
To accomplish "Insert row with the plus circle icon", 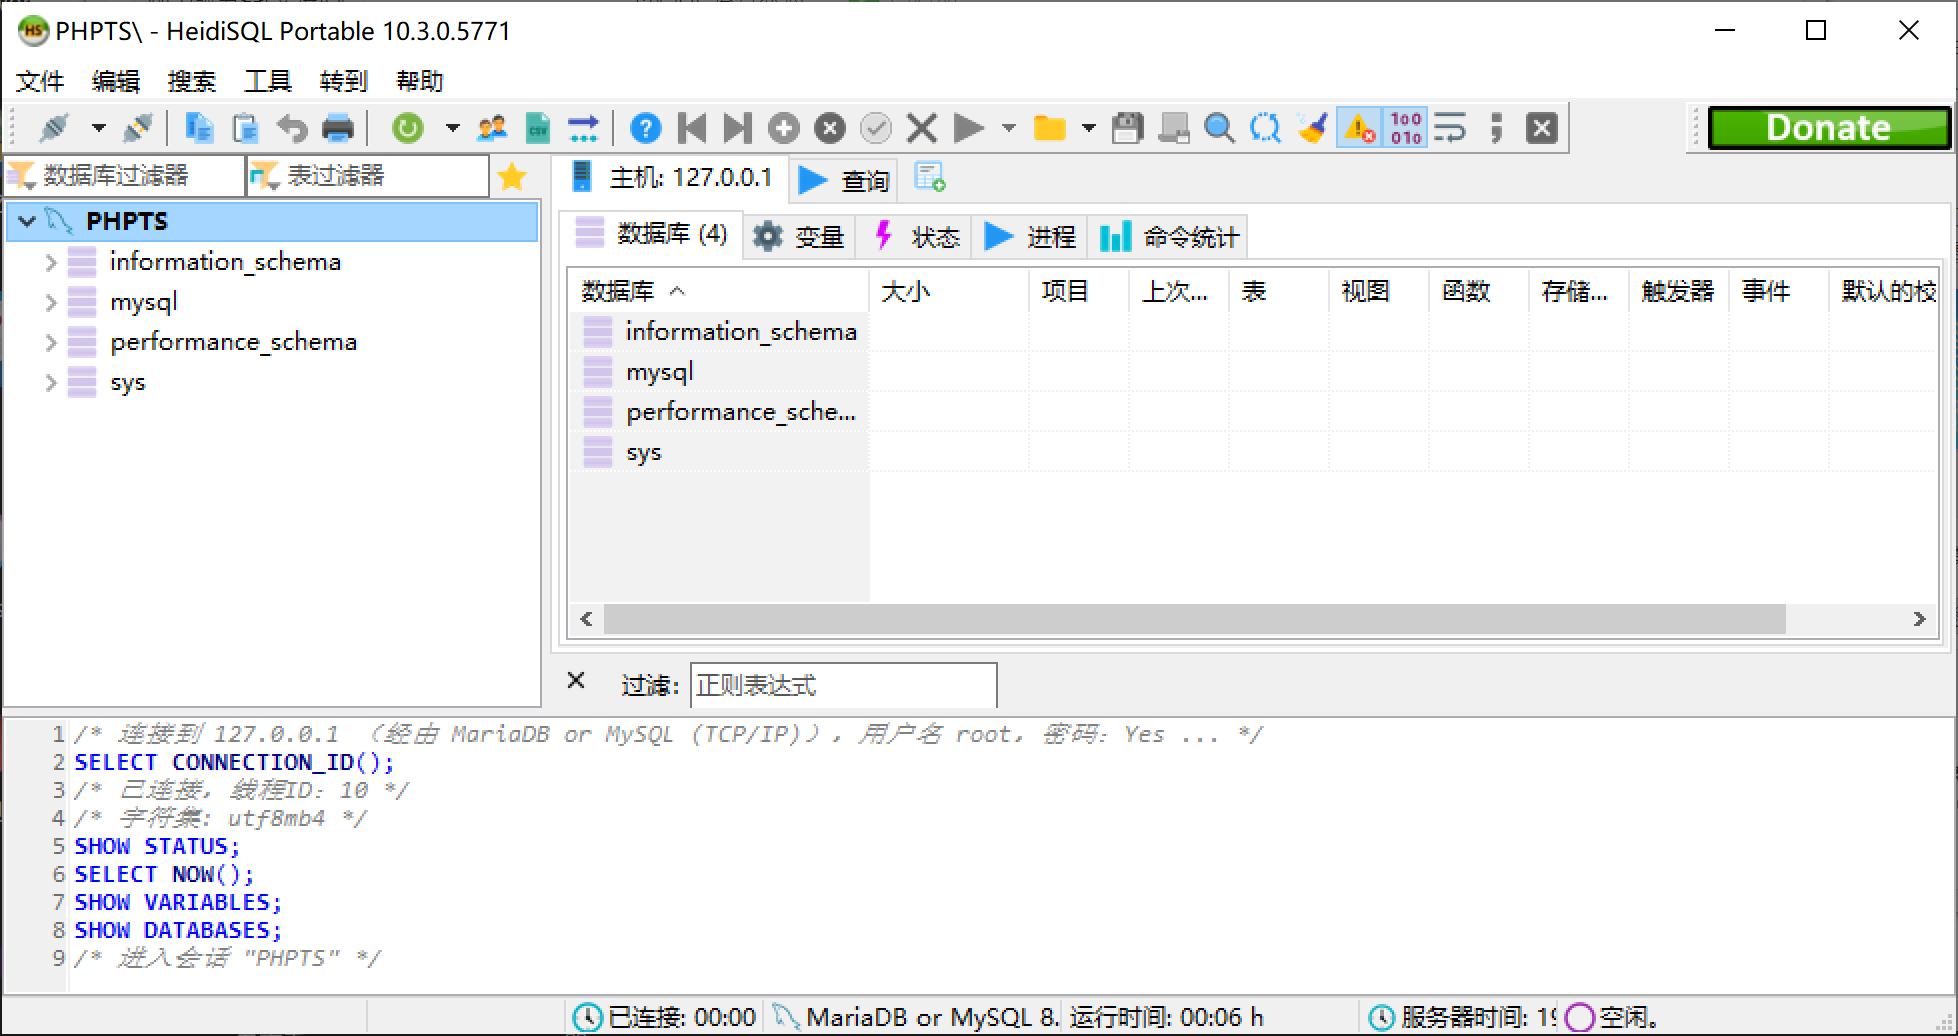I will tap(784, 128).
